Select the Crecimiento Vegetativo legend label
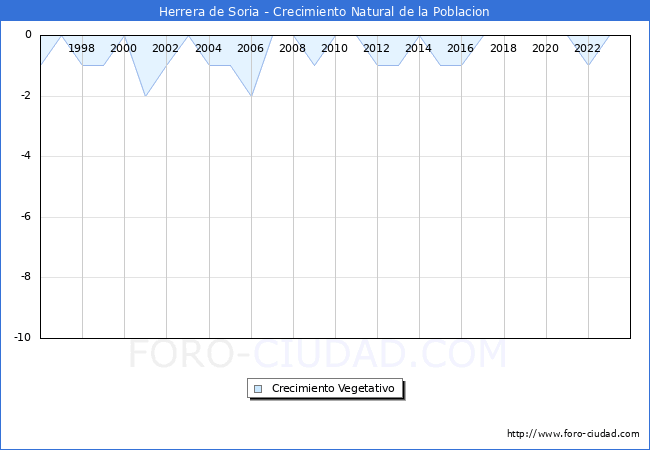The height and width of the screenshot is (450, 650). click(333, 388)
